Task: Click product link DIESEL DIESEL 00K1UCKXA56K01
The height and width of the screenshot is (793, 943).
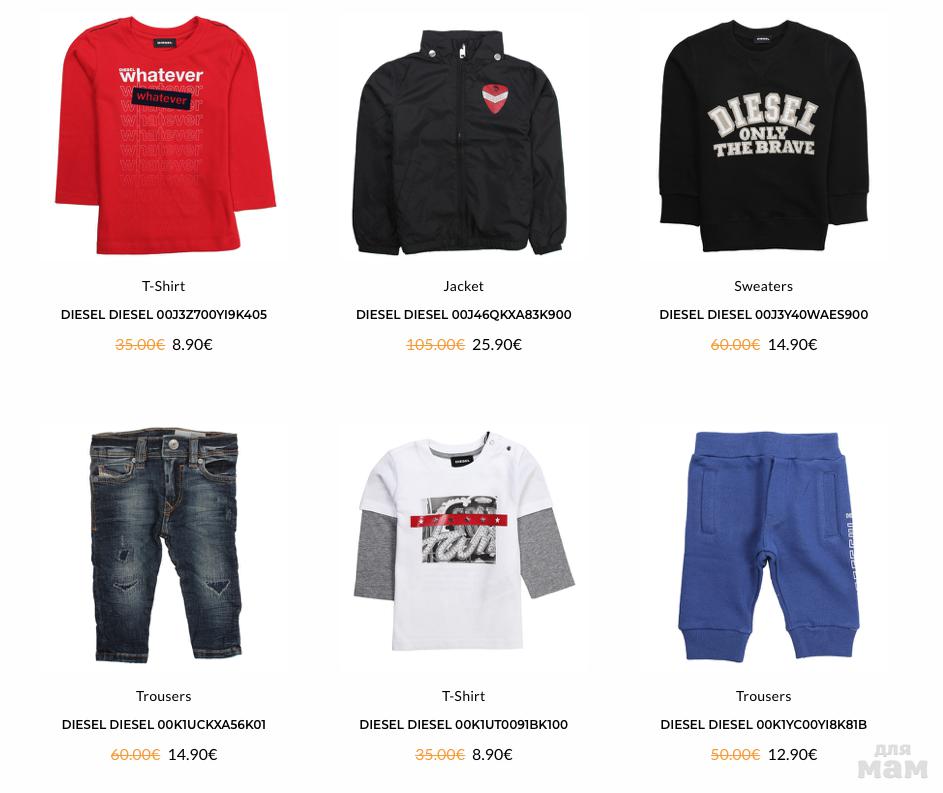Action: pos(164,724)
